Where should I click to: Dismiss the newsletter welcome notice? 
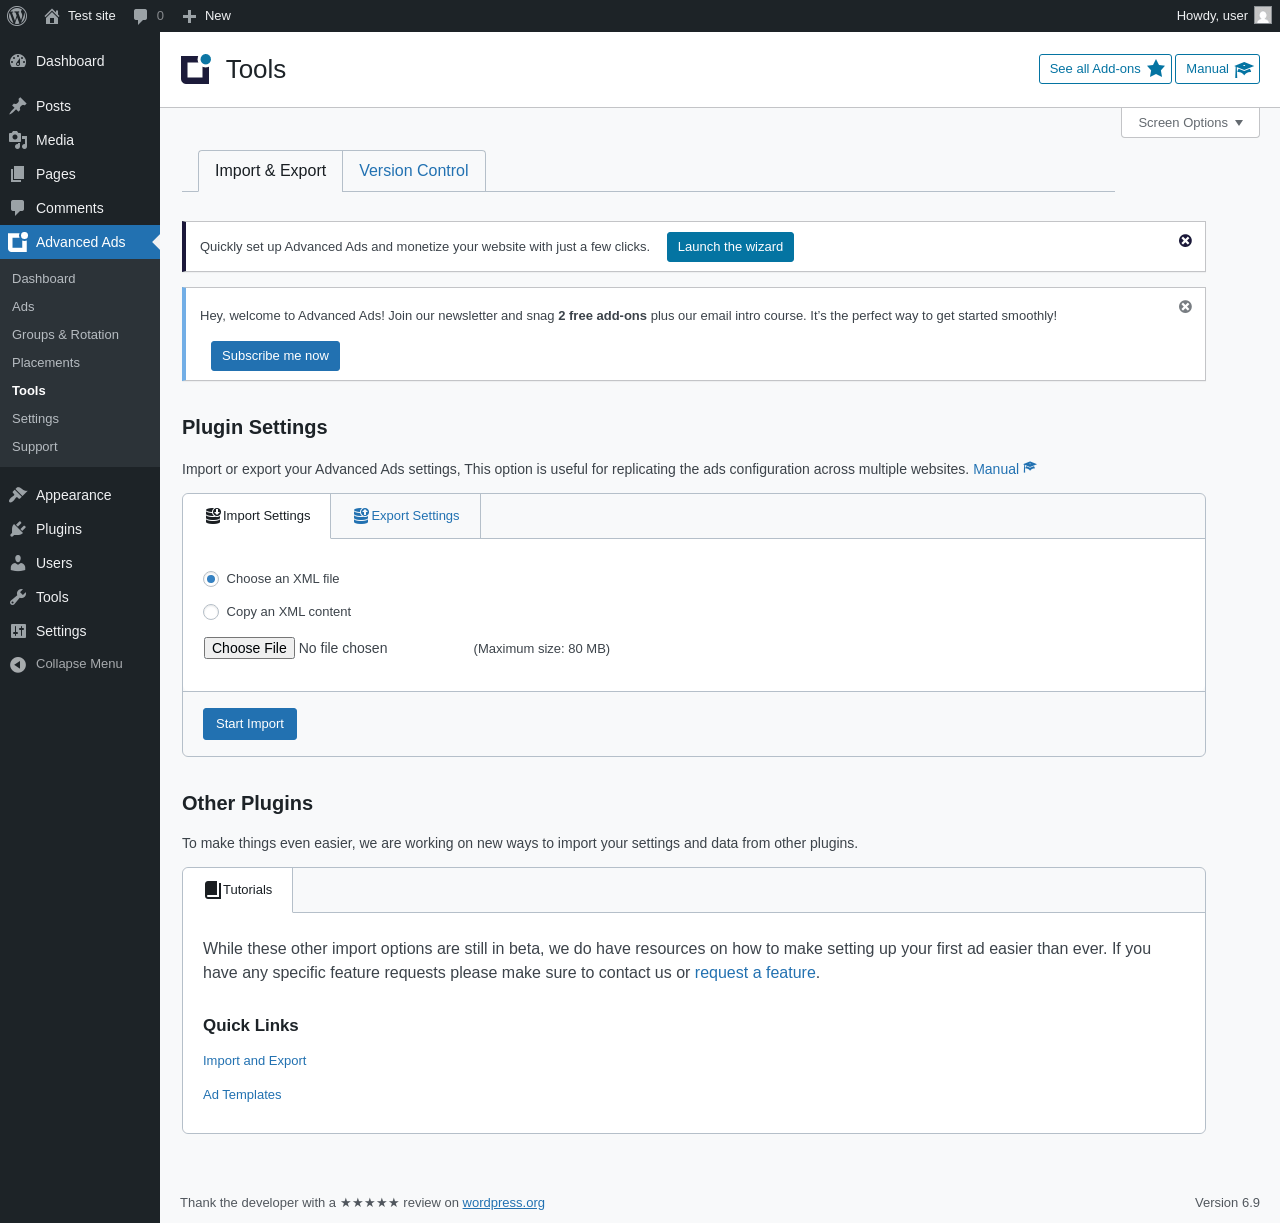point(1185,307)
